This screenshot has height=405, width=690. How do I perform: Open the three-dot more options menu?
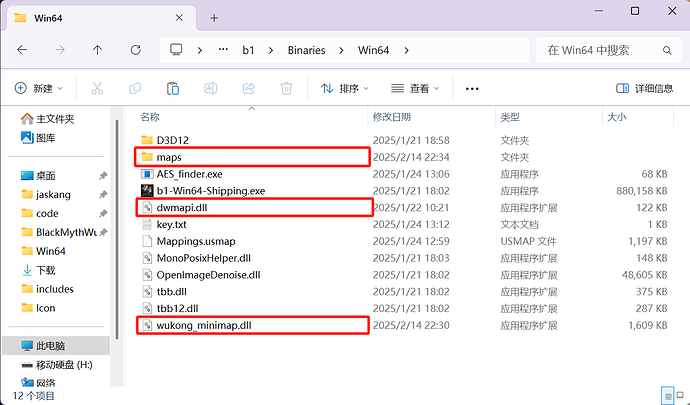tap(472, 89)
